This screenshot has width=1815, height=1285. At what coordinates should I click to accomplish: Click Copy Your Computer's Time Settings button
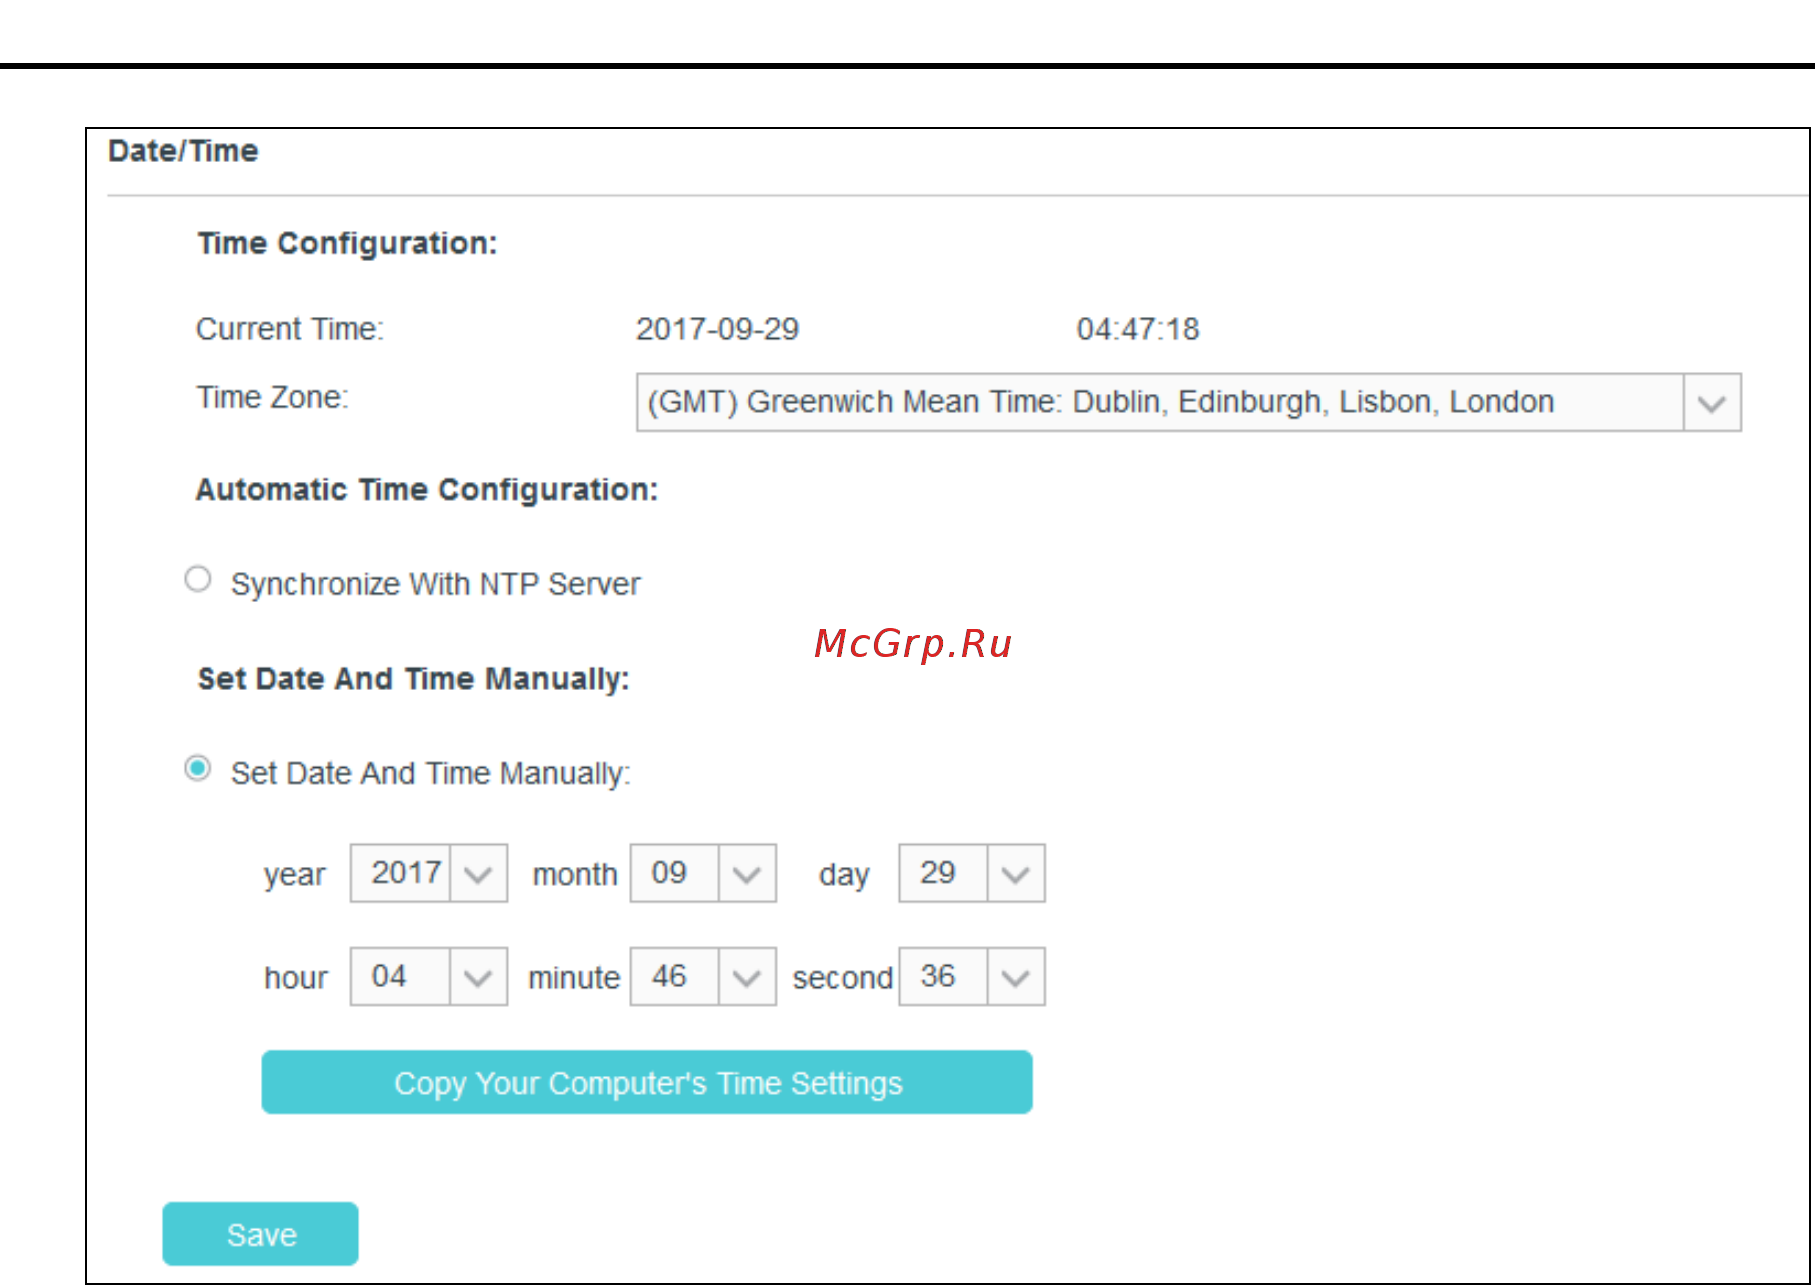[x=647, y=1082]
